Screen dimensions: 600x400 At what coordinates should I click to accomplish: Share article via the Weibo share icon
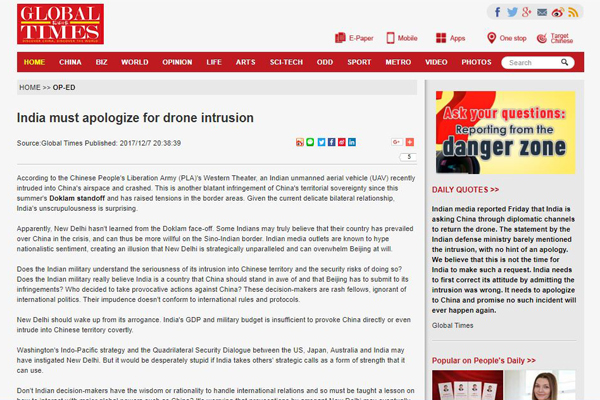pyautogui.click(x=300, y=142)
